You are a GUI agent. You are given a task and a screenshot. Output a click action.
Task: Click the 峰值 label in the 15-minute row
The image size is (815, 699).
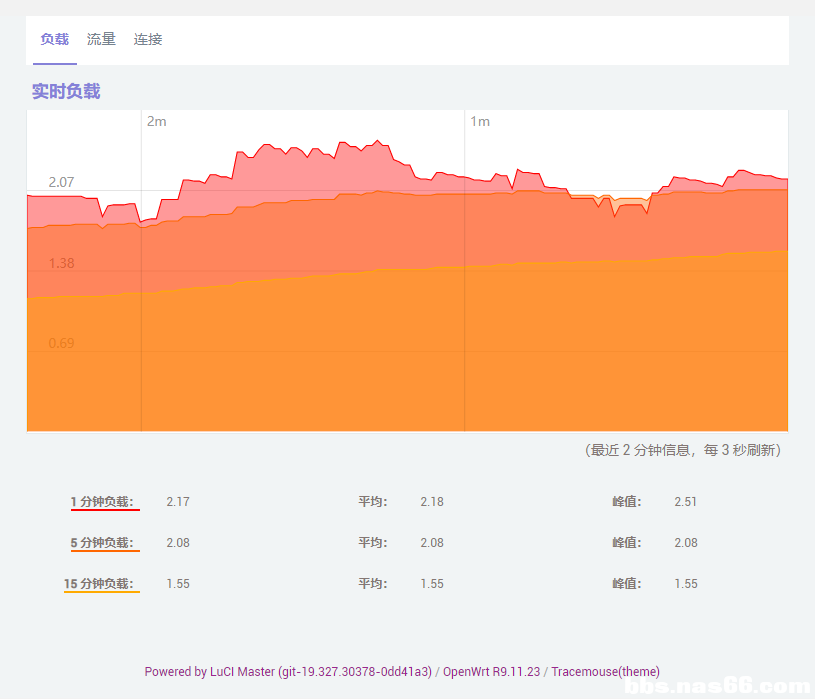[627, 584]
